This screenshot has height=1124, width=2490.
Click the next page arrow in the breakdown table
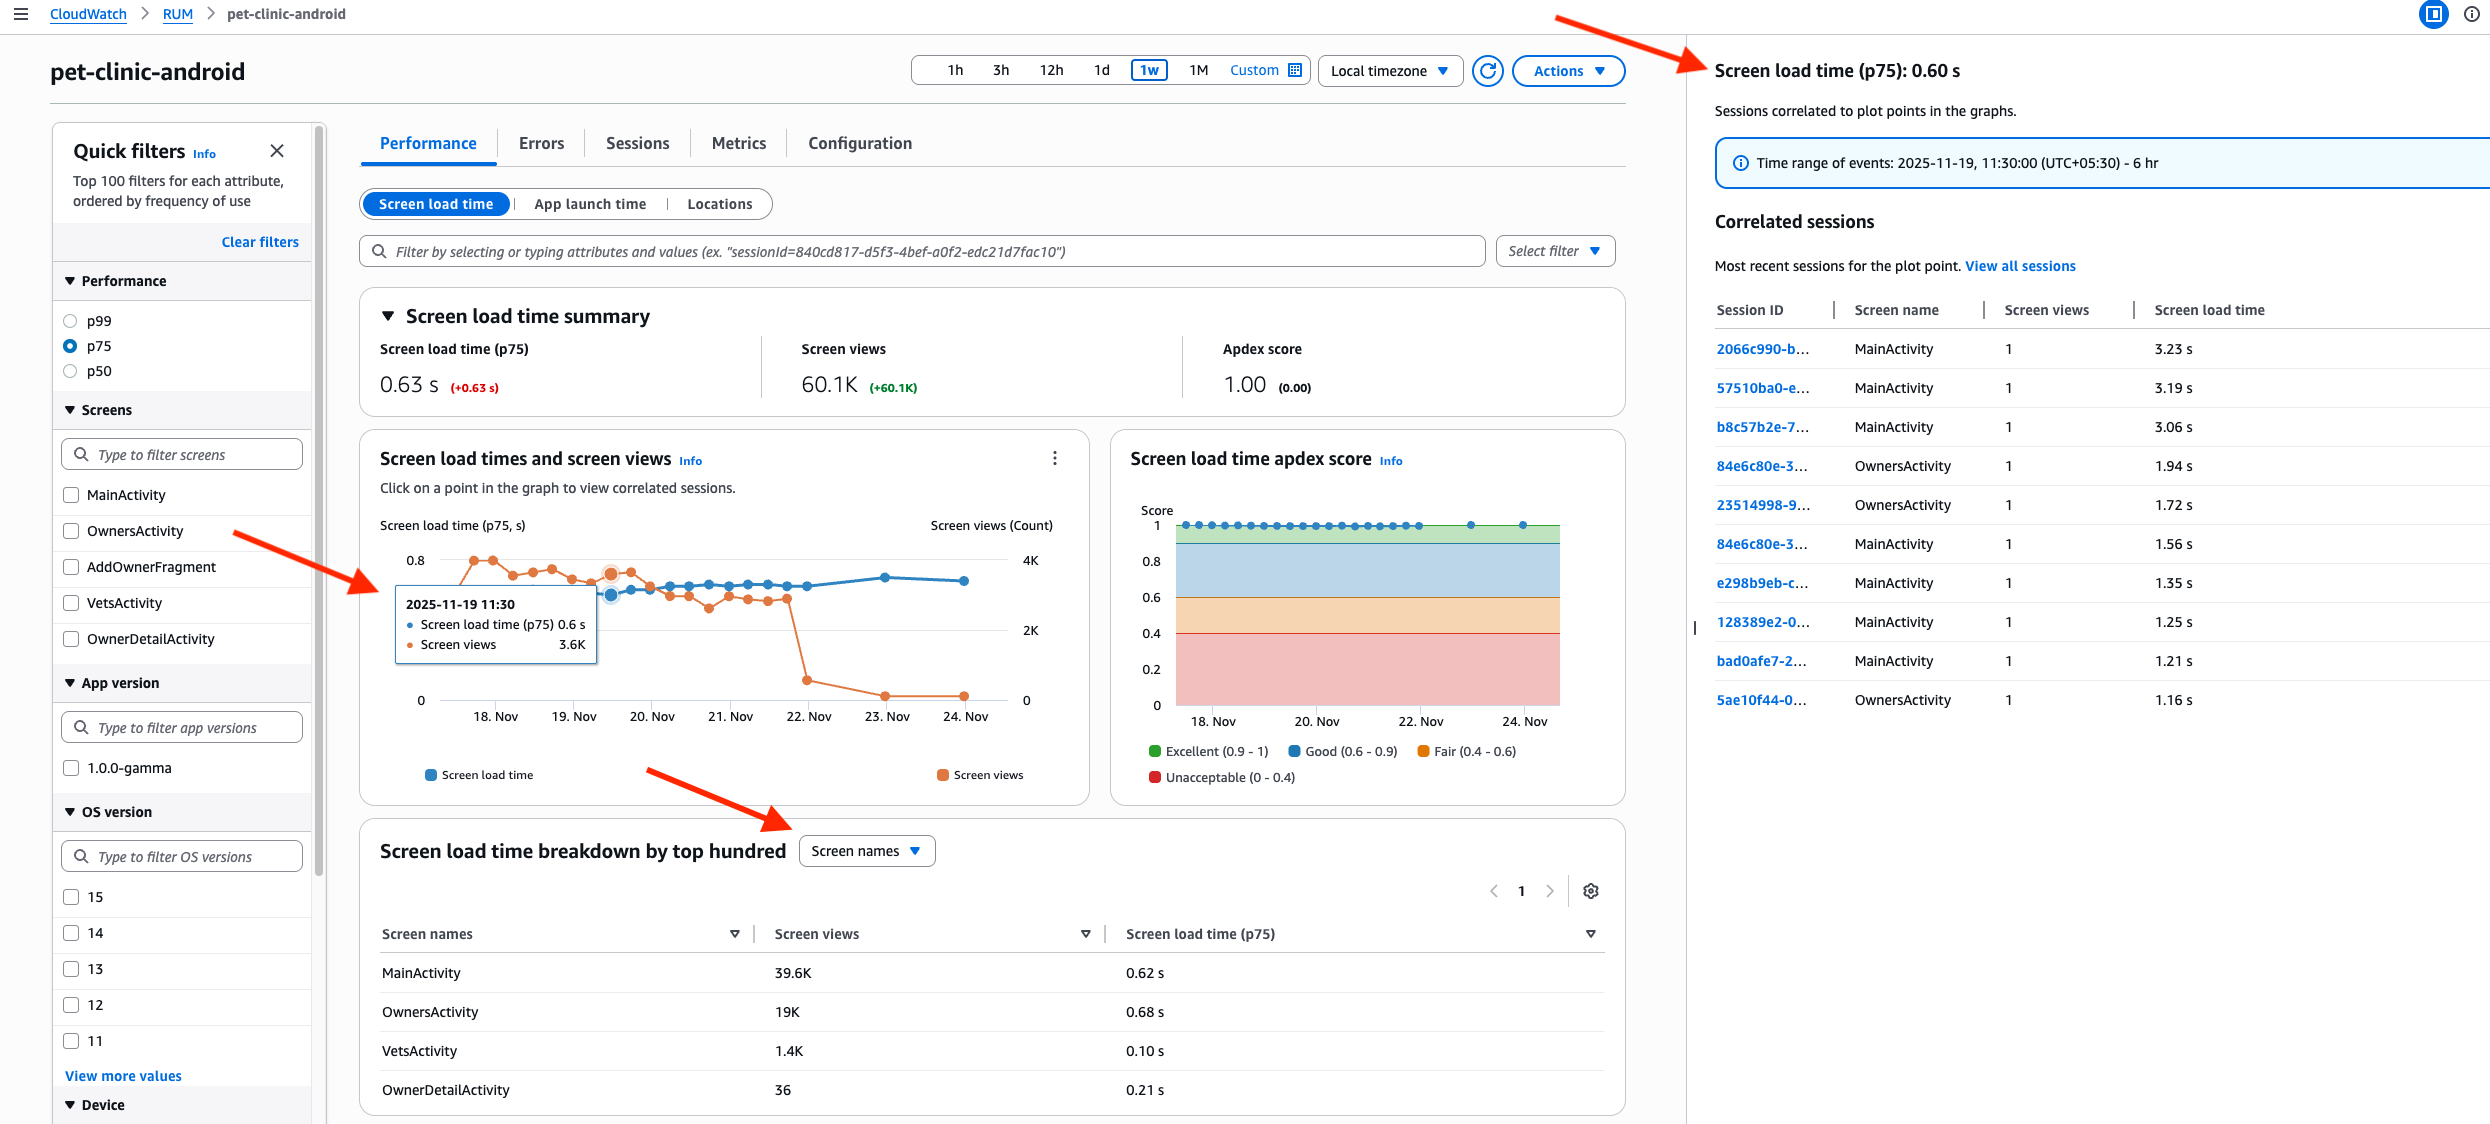[1549, 890]
